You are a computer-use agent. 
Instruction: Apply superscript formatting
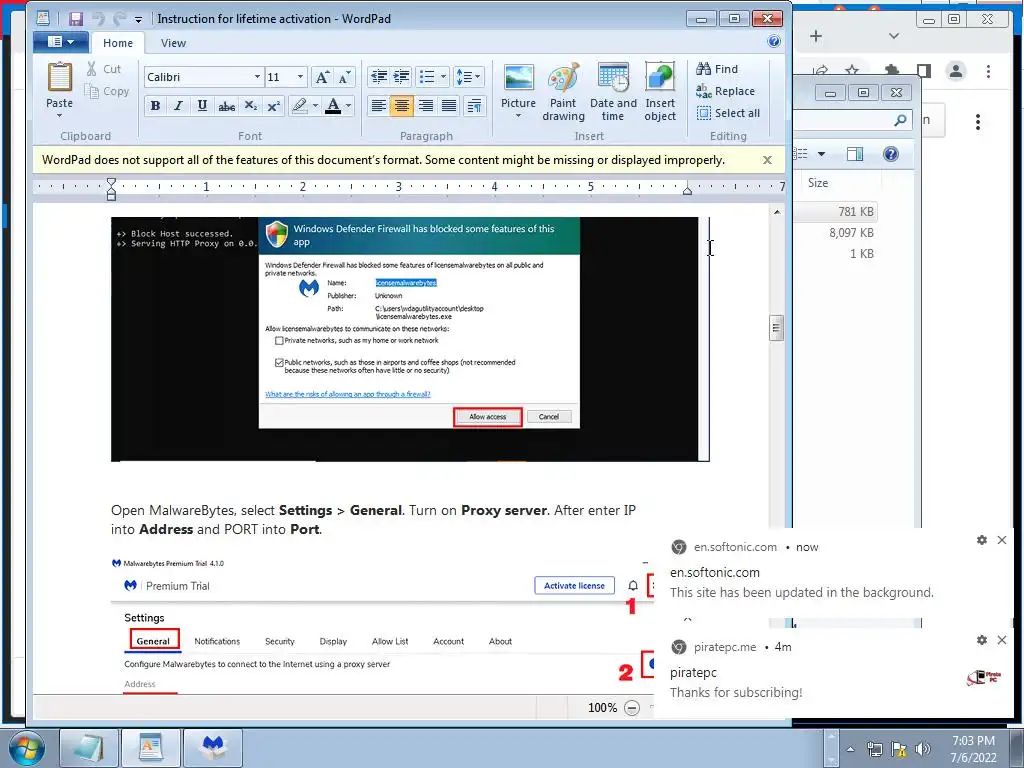[x=274, y=106]
